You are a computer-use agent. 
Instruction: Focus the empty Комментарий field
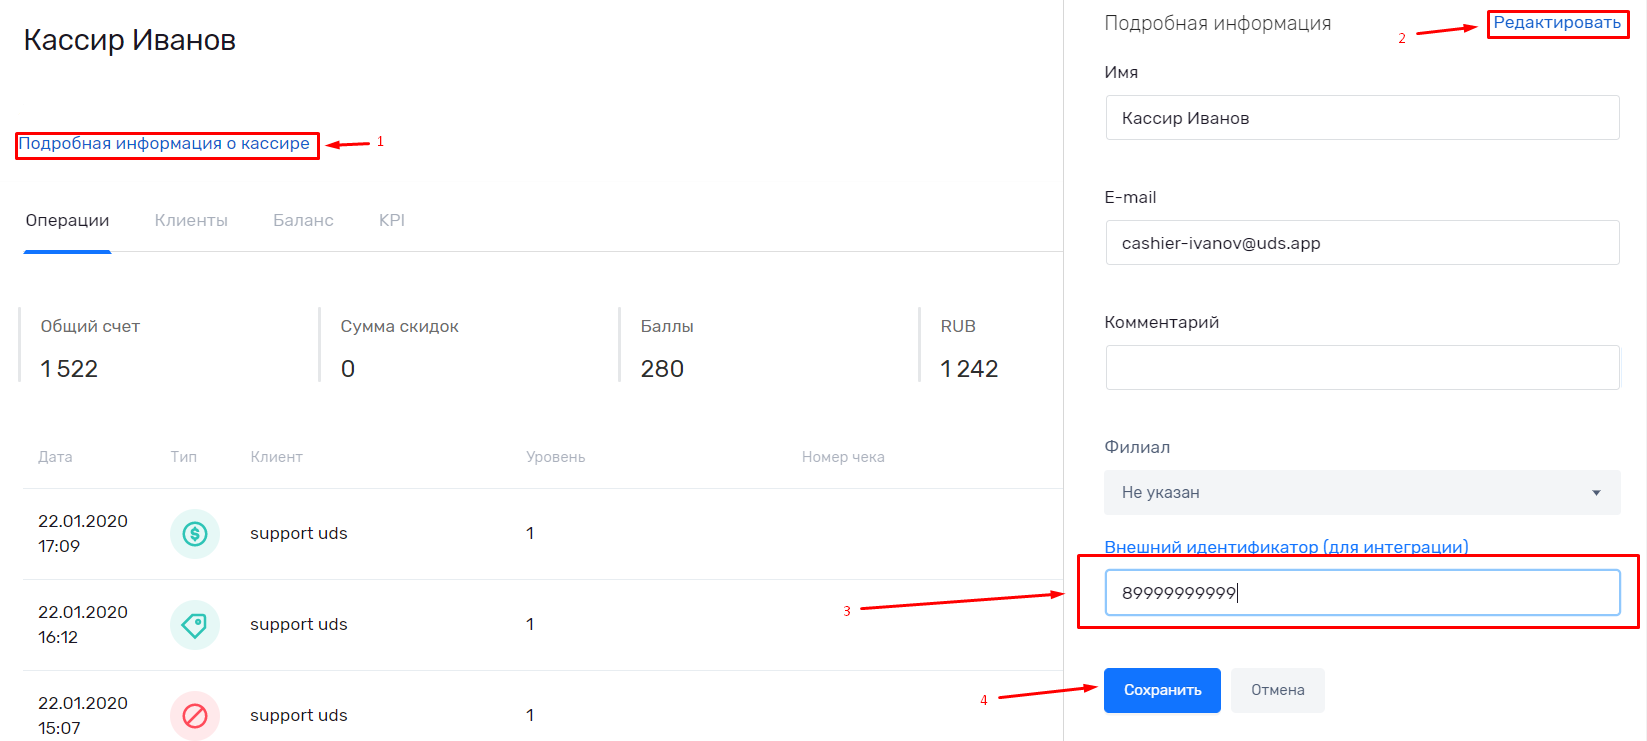(1362, 368)
